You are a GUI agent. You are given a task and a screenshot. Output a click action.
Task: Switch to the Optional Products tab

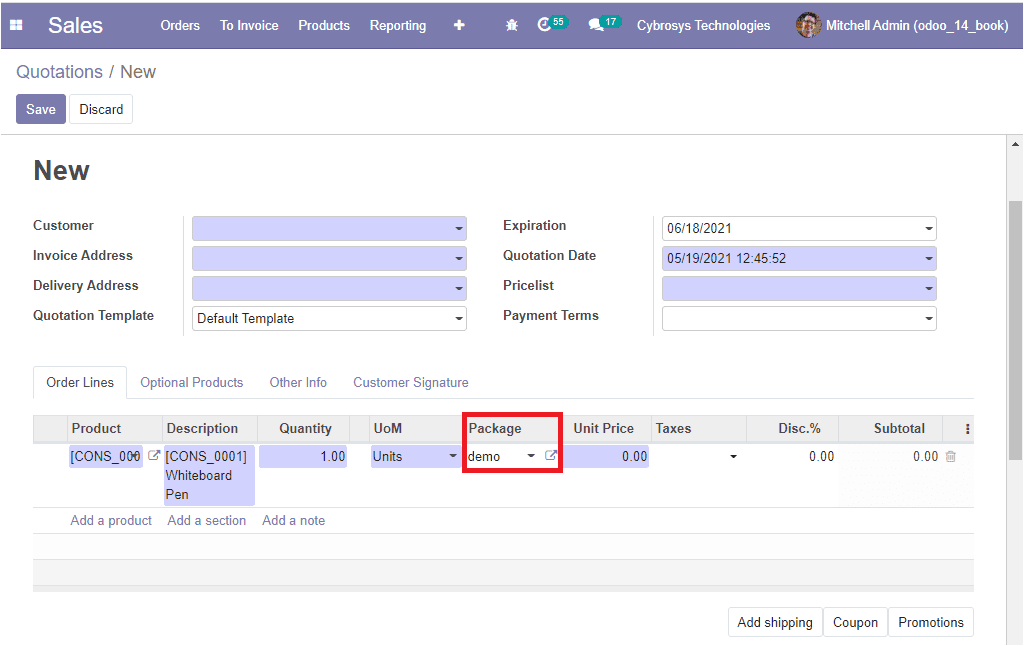click(x=191, y=382)
